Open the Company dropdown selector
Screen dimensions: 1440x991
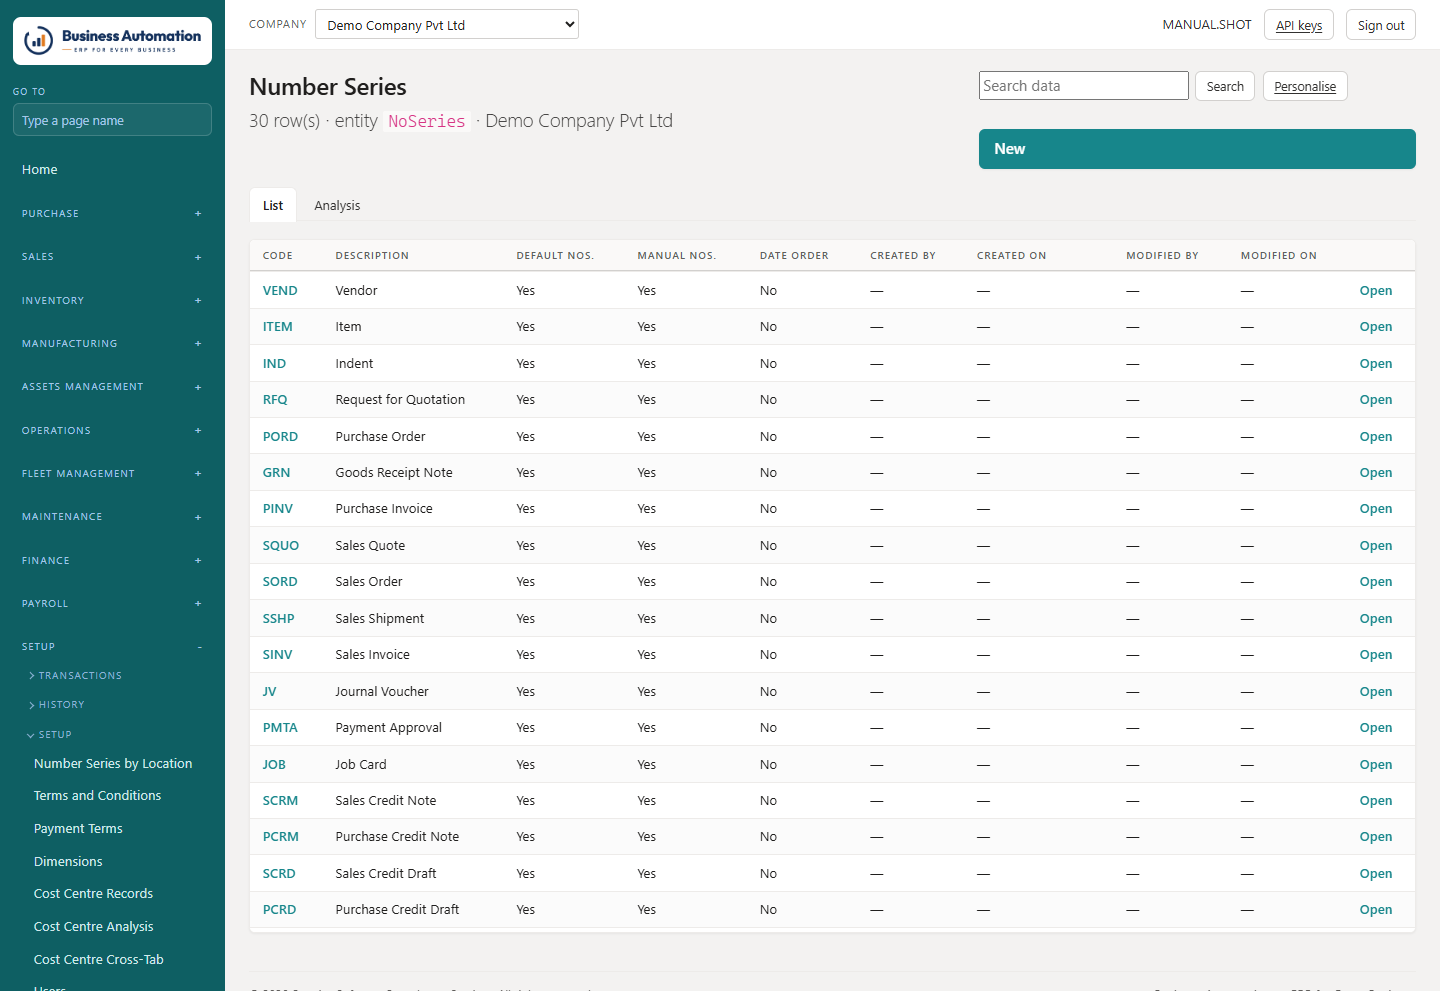(x=447, y=25)
